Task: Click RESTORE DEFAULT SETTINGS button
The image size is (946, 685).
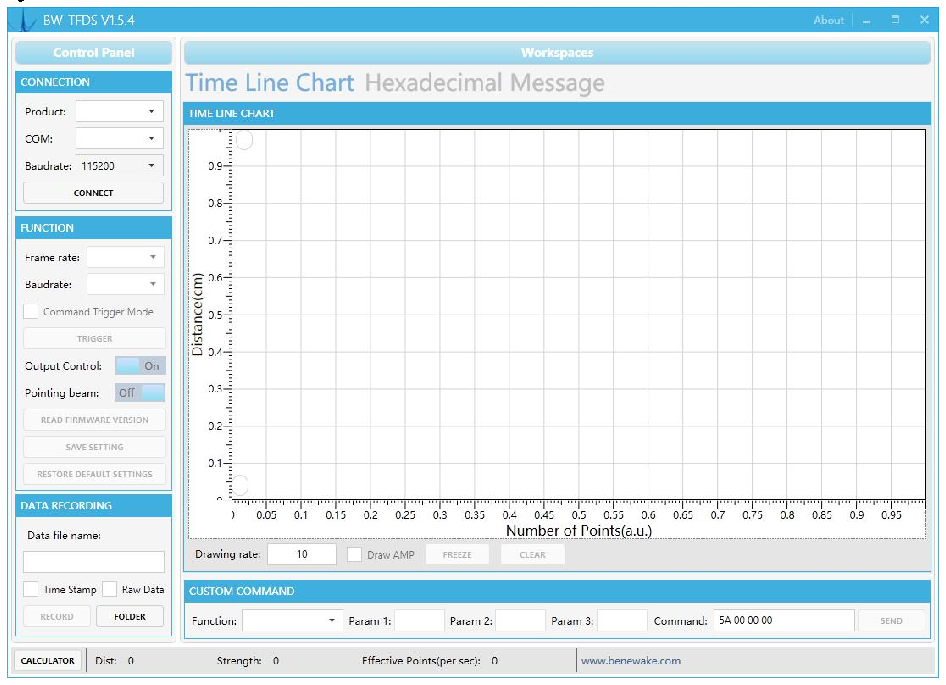Action: point(94,474)
